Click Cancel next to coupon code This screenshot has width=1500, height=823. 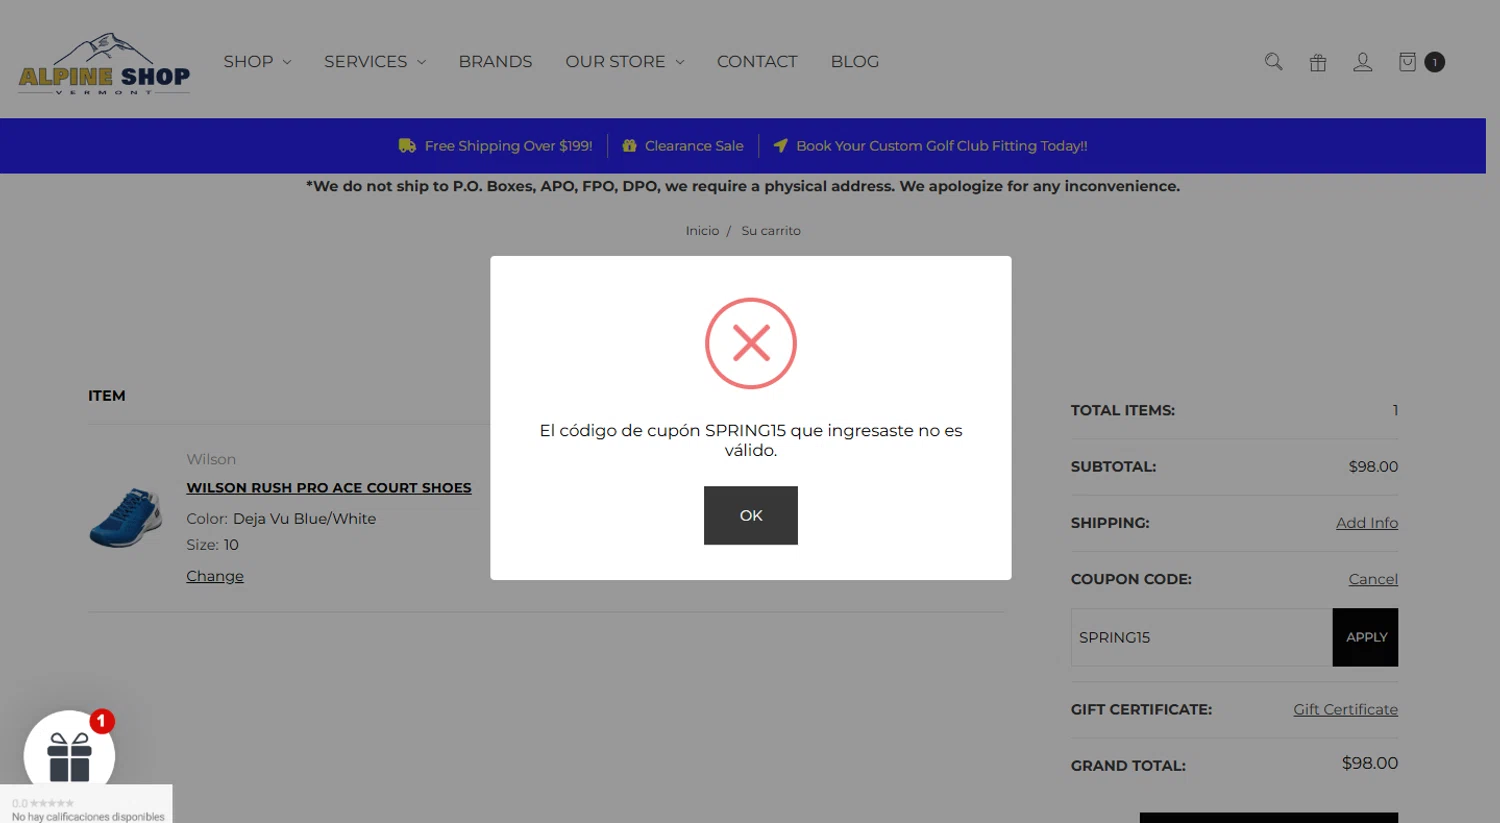click(x=1373, y=579)
